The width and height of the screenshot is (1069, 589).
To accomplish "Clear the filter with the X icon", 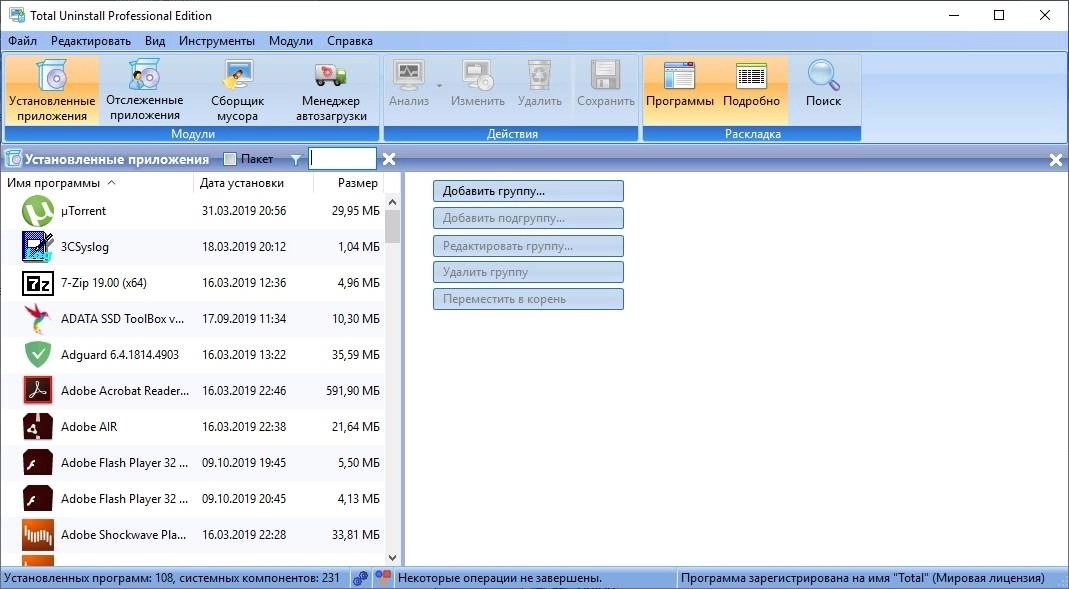I will 389,160.
